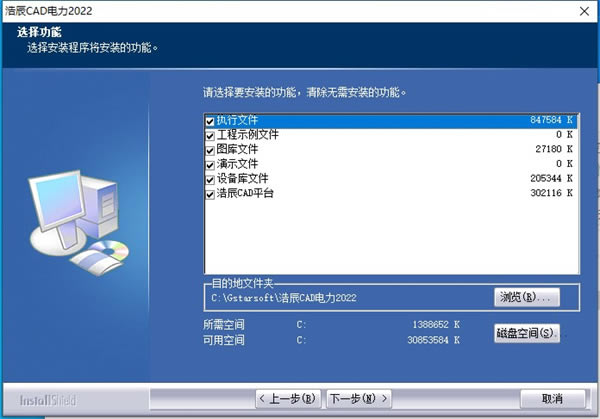
Task: Select the 演示文件 list entry text
Action: click(237, 164)
